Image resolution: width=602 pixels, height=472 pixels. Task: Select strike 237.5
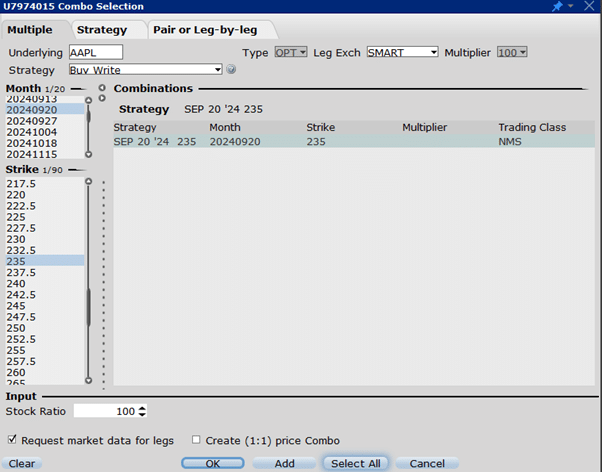(x=45, y=272)
